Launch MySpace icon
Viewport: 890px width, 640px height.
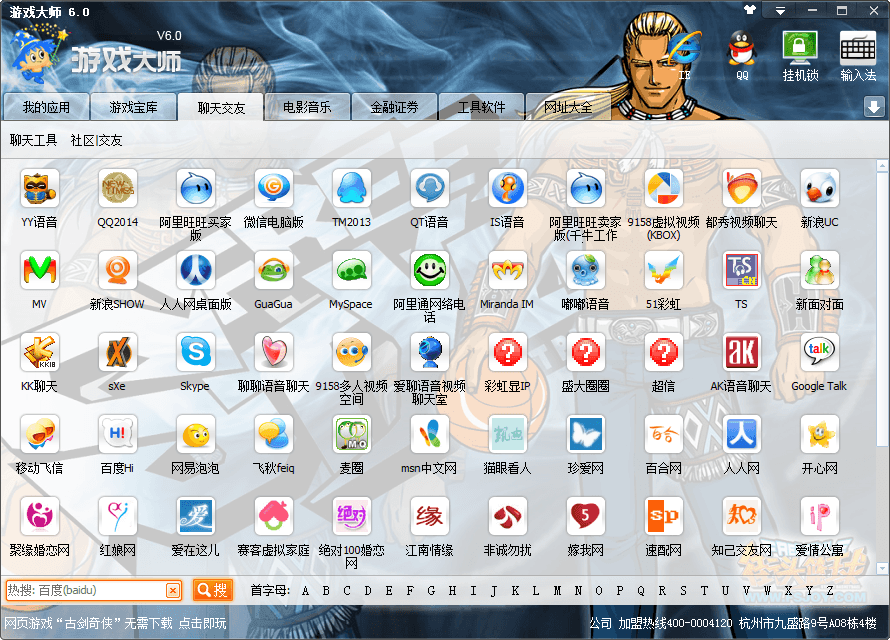pyautogui.click(x=351, y=270)
